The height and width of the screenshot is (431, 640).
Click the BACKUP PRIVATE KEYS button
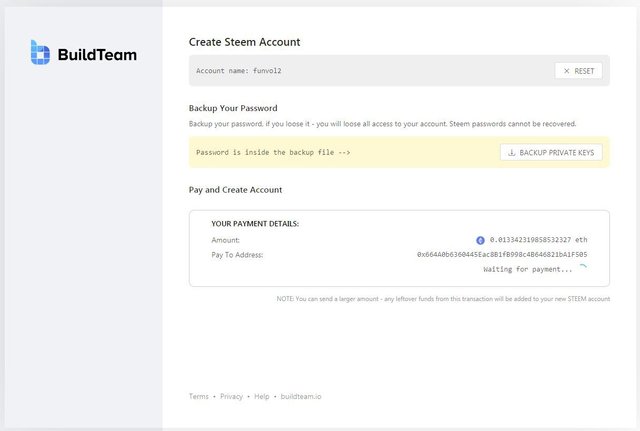551,152
